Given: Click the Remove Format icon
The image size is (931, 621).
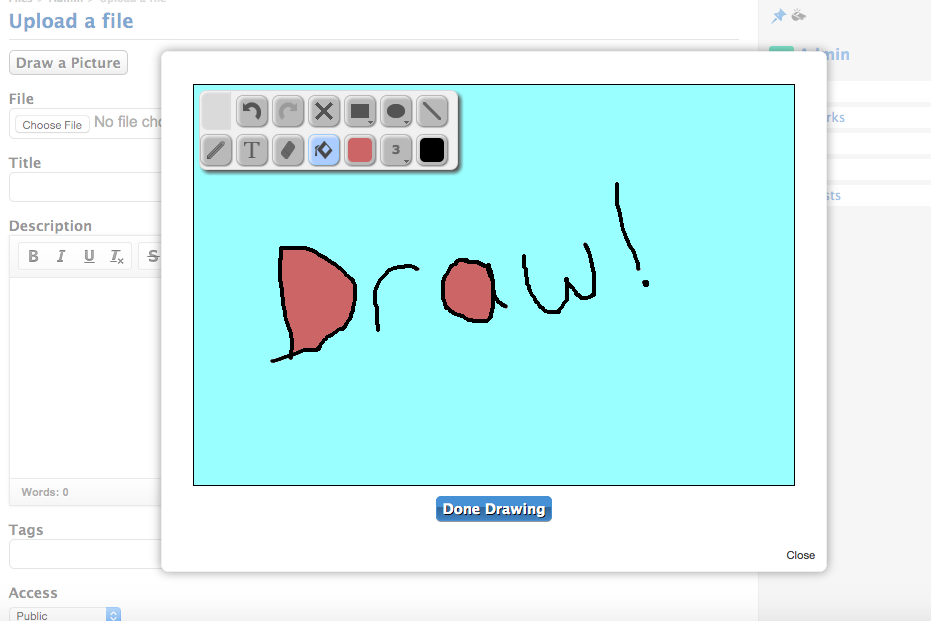Looking at the screenshot, I should pos(117,256).
